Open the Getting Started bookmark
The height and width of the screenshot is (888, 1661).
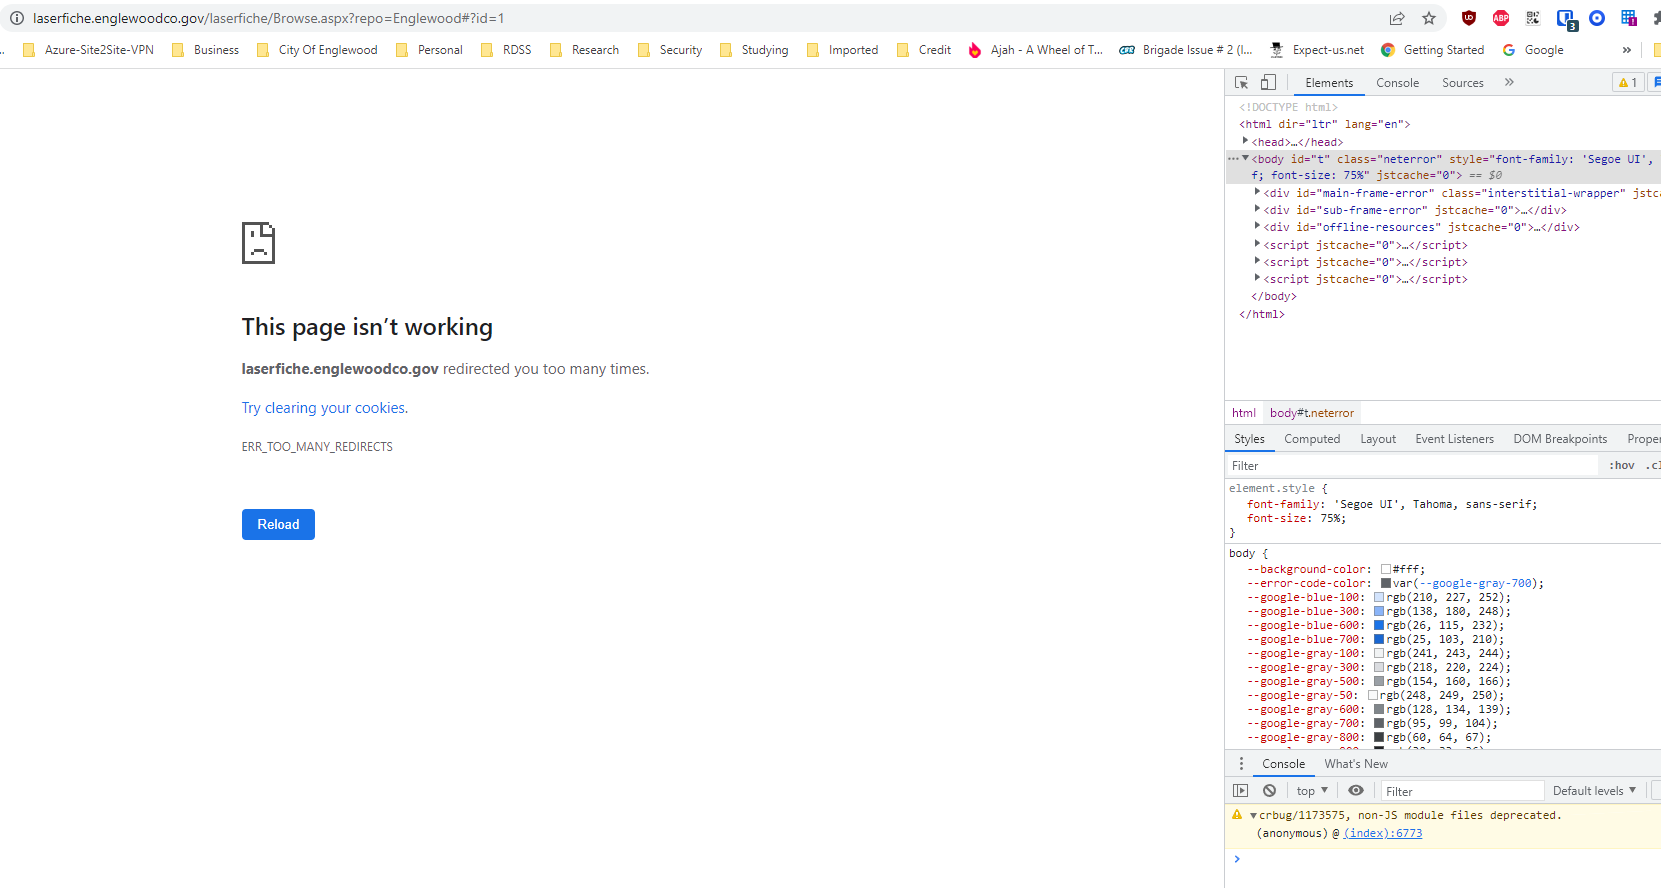tap(1432, 50)
